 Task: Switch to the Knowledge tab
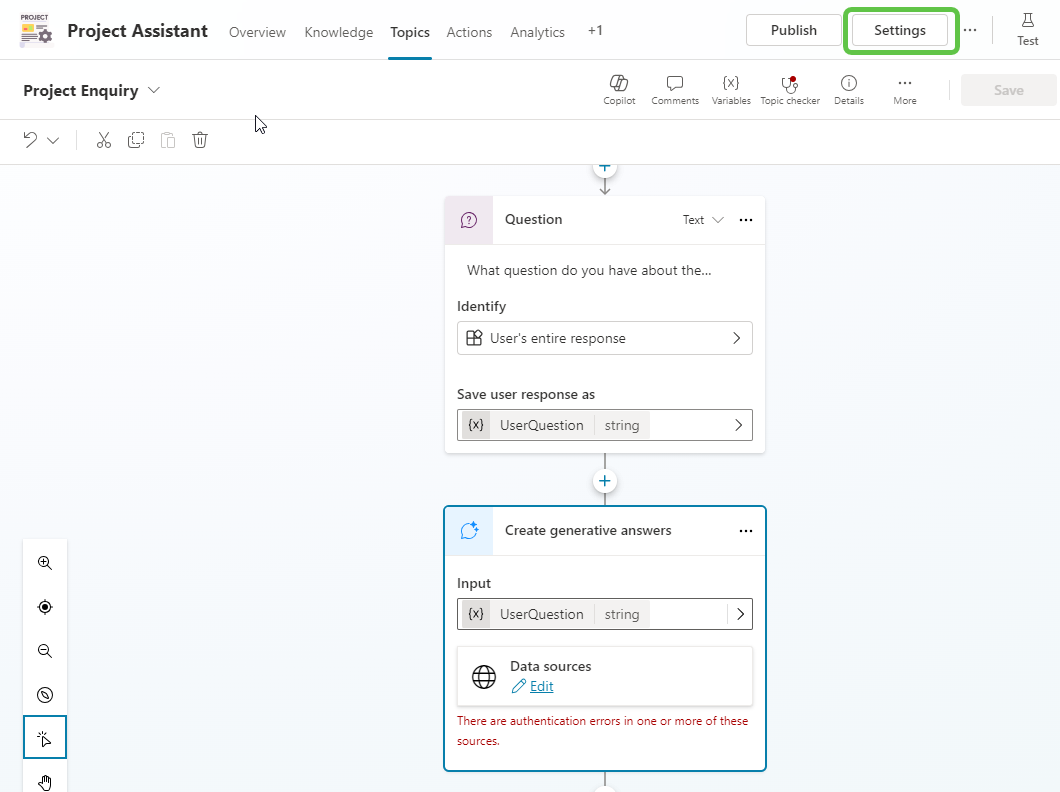(x=338, y=32)
